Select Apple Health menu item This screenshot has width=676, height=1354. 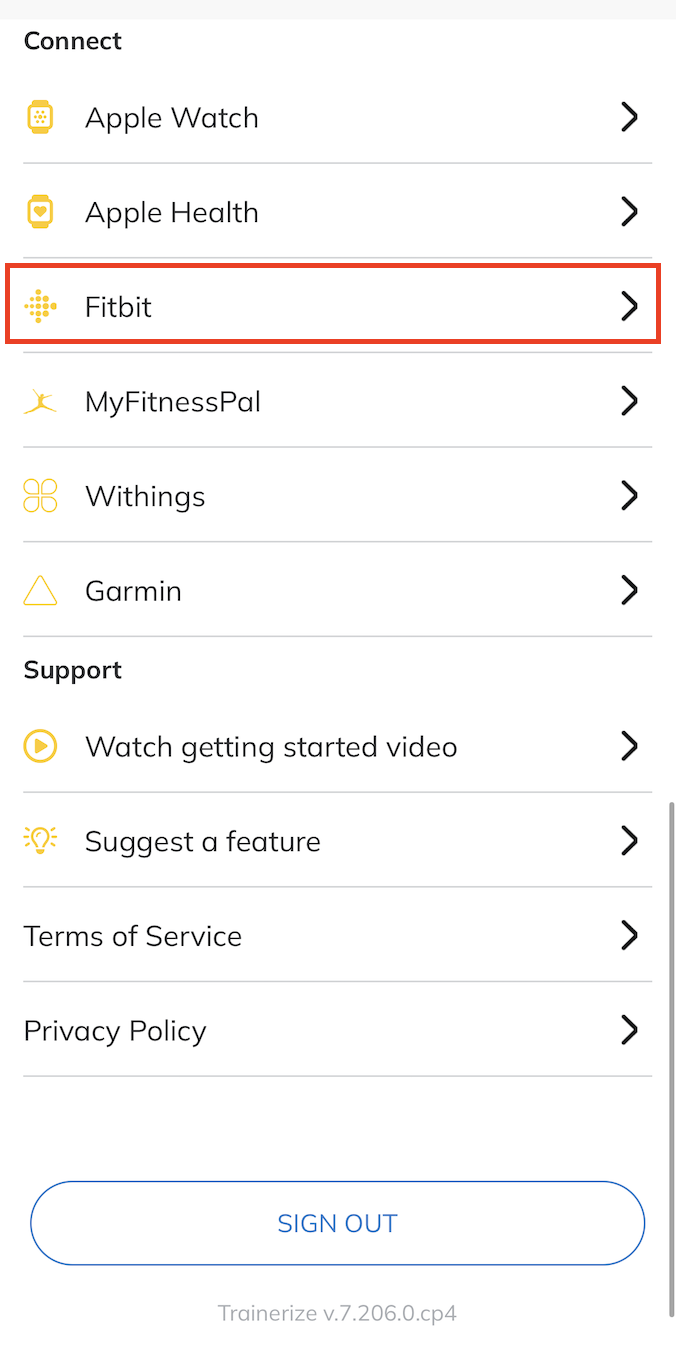(172, 212)
